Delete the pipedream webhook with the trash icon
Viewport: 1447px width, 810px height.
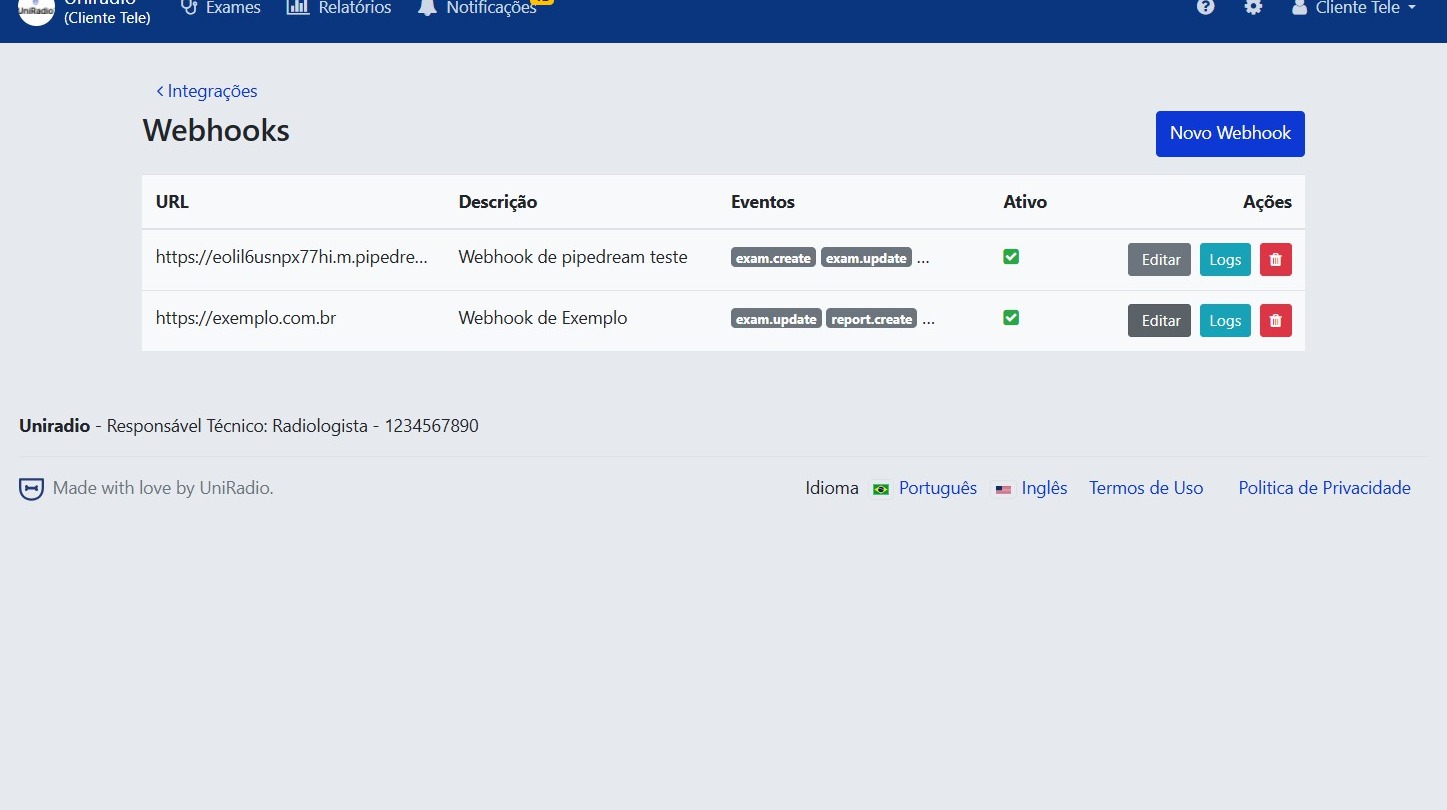1275,259
